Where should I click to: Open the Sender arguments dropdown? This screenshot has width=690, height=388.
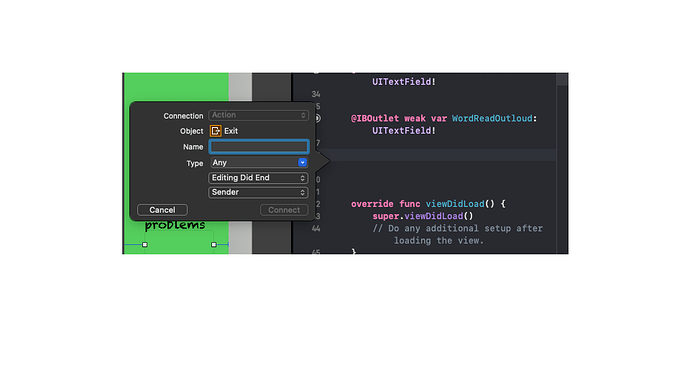tap(258, 192)
